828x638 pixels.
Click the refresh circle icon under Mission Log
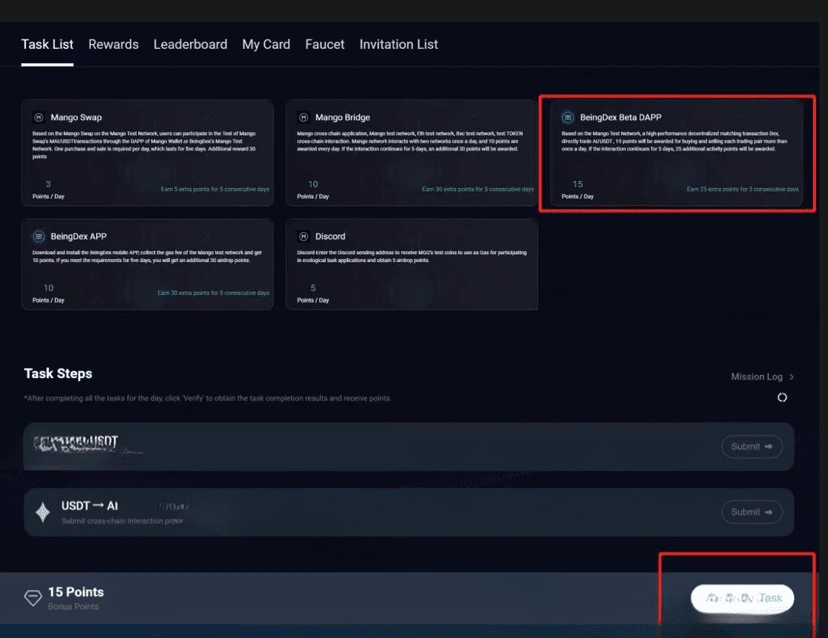point(782,397)
